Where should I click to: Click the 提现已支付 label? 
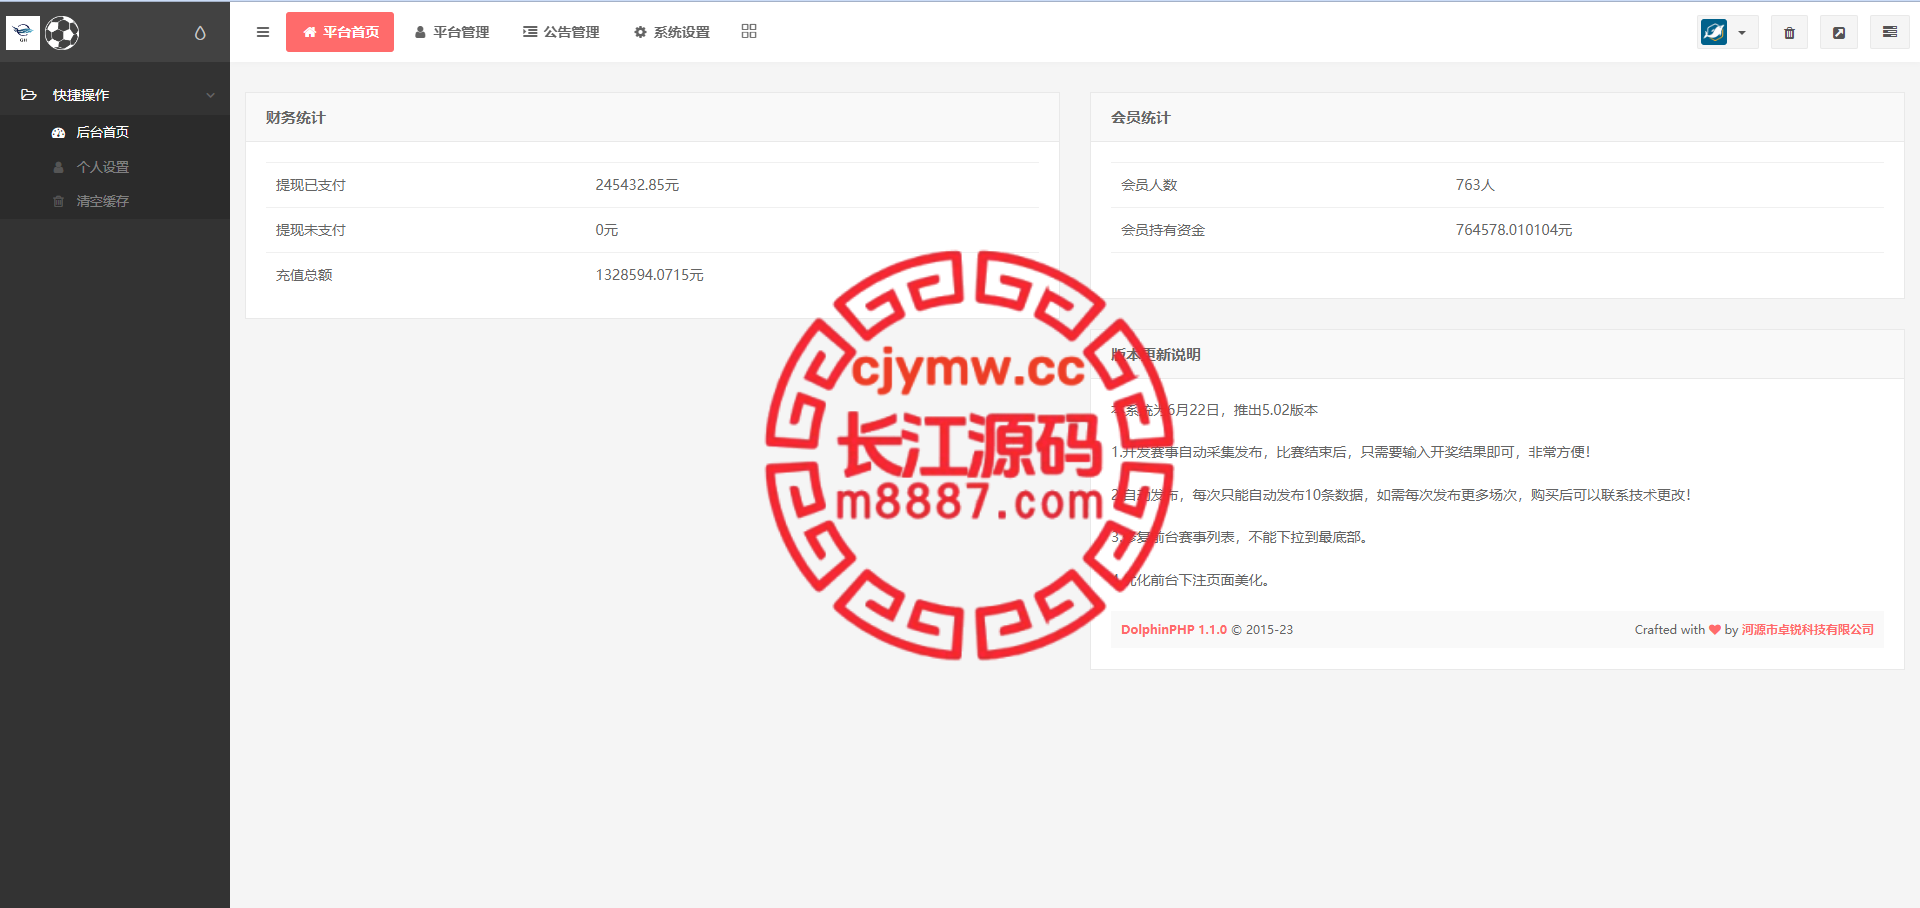coord(311,185)
